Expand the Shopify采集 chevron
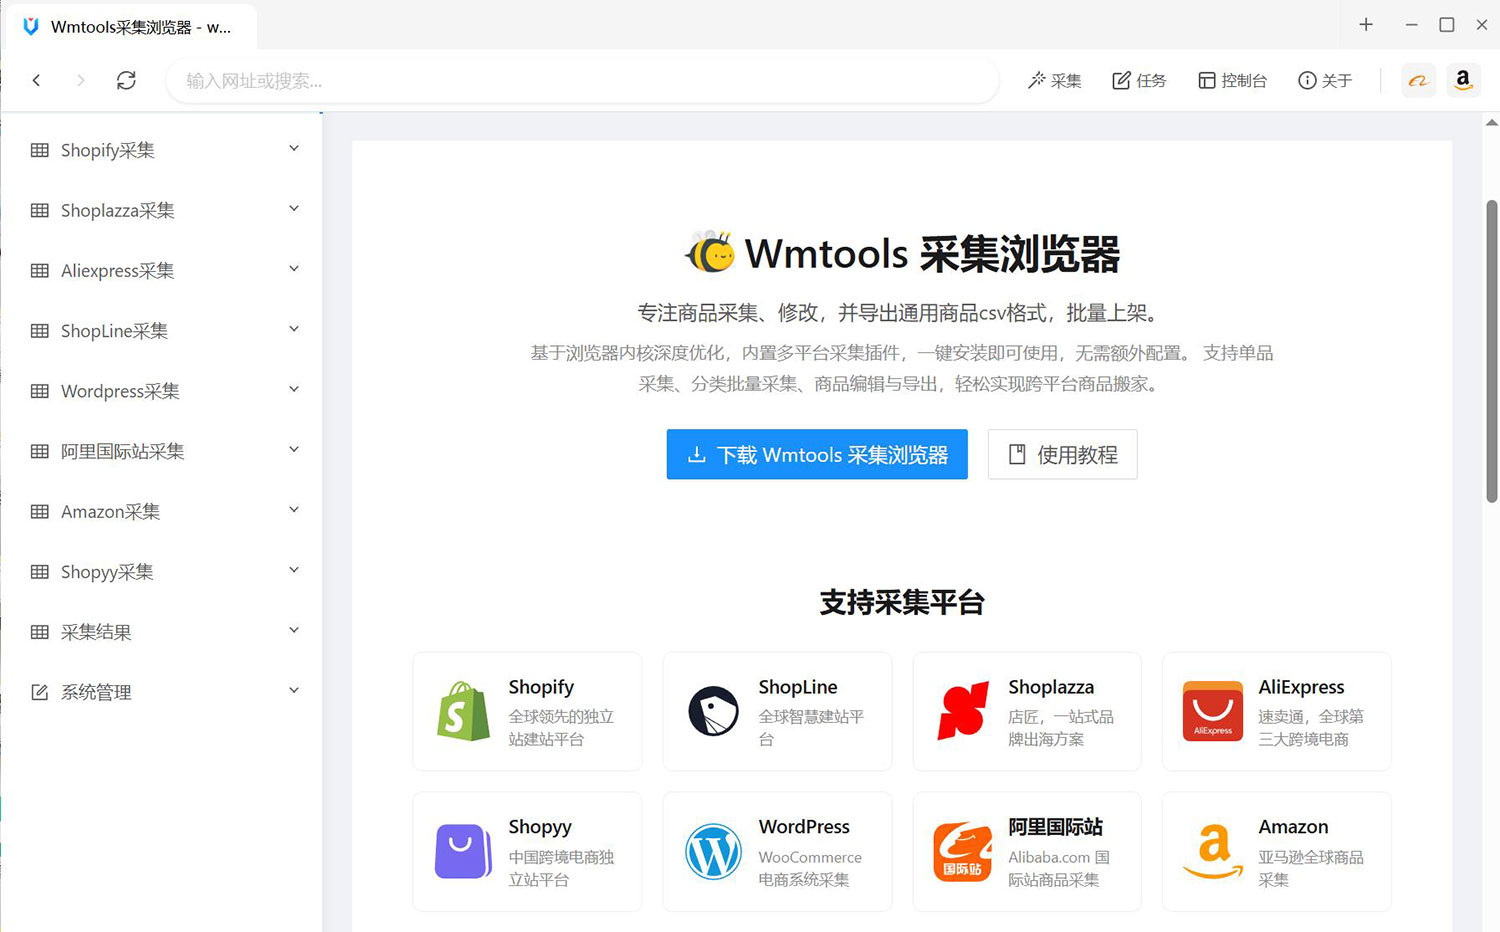 click(x=294, y=149)
